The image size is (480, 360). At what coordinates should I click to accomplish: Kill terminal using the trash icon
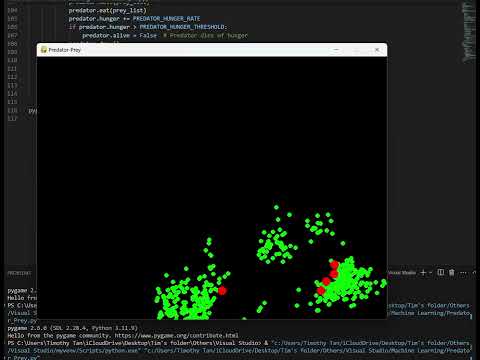[452, 272]
